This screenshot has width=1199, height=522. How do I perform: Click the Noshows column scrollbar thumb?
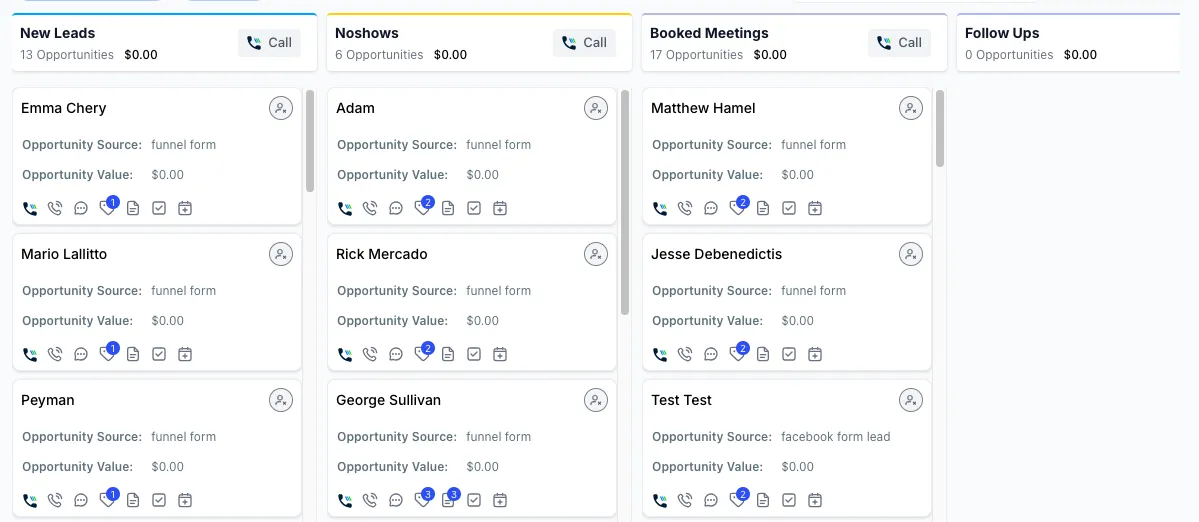click(x=625, y=200)
